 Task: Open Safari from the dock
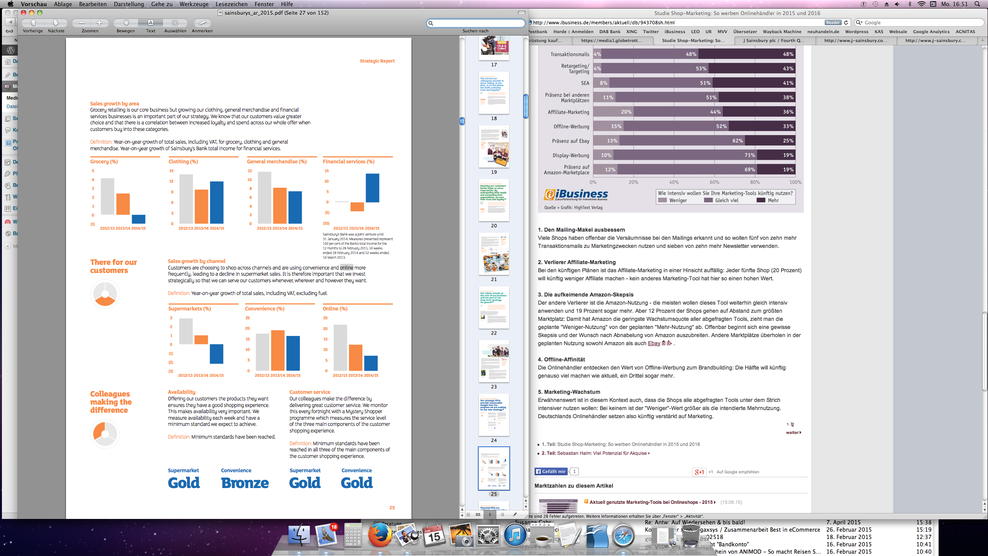point(624,535)
